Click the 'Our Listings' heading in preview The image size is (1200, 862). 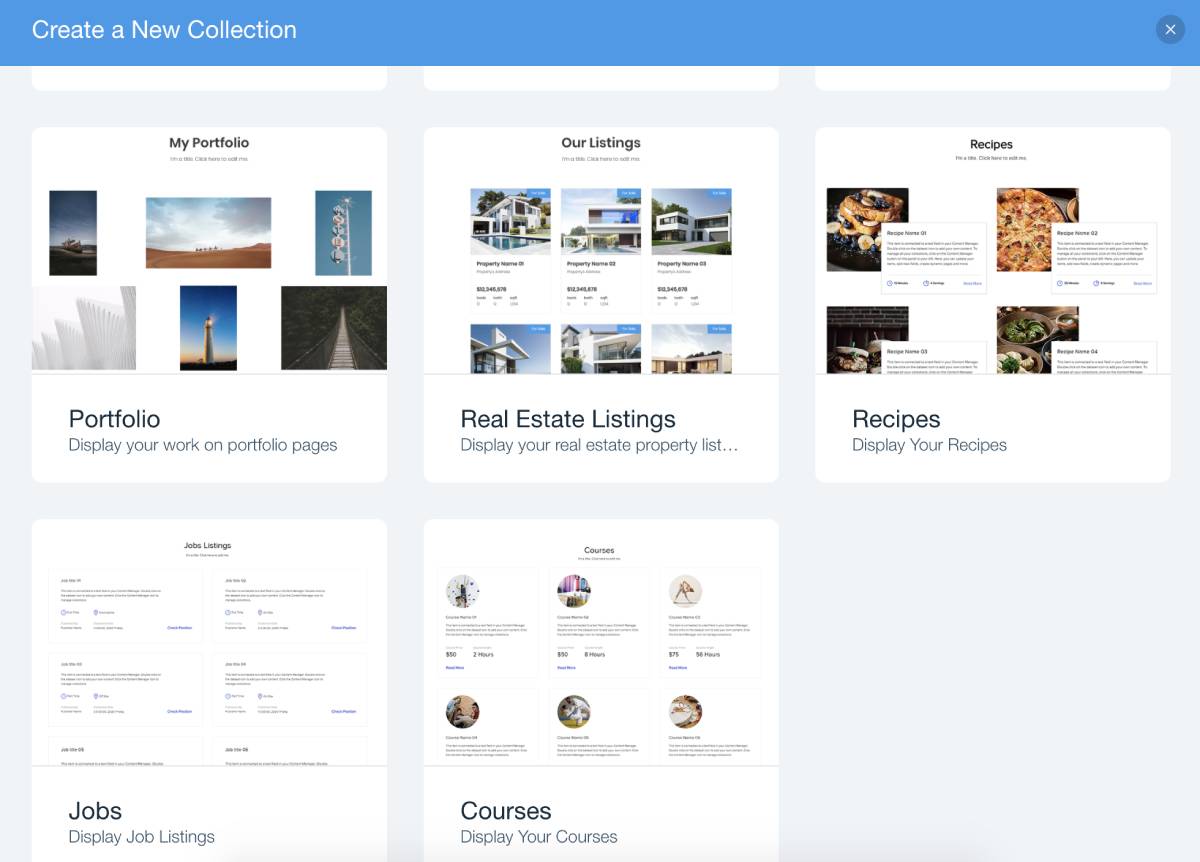(x=601, y=143)
